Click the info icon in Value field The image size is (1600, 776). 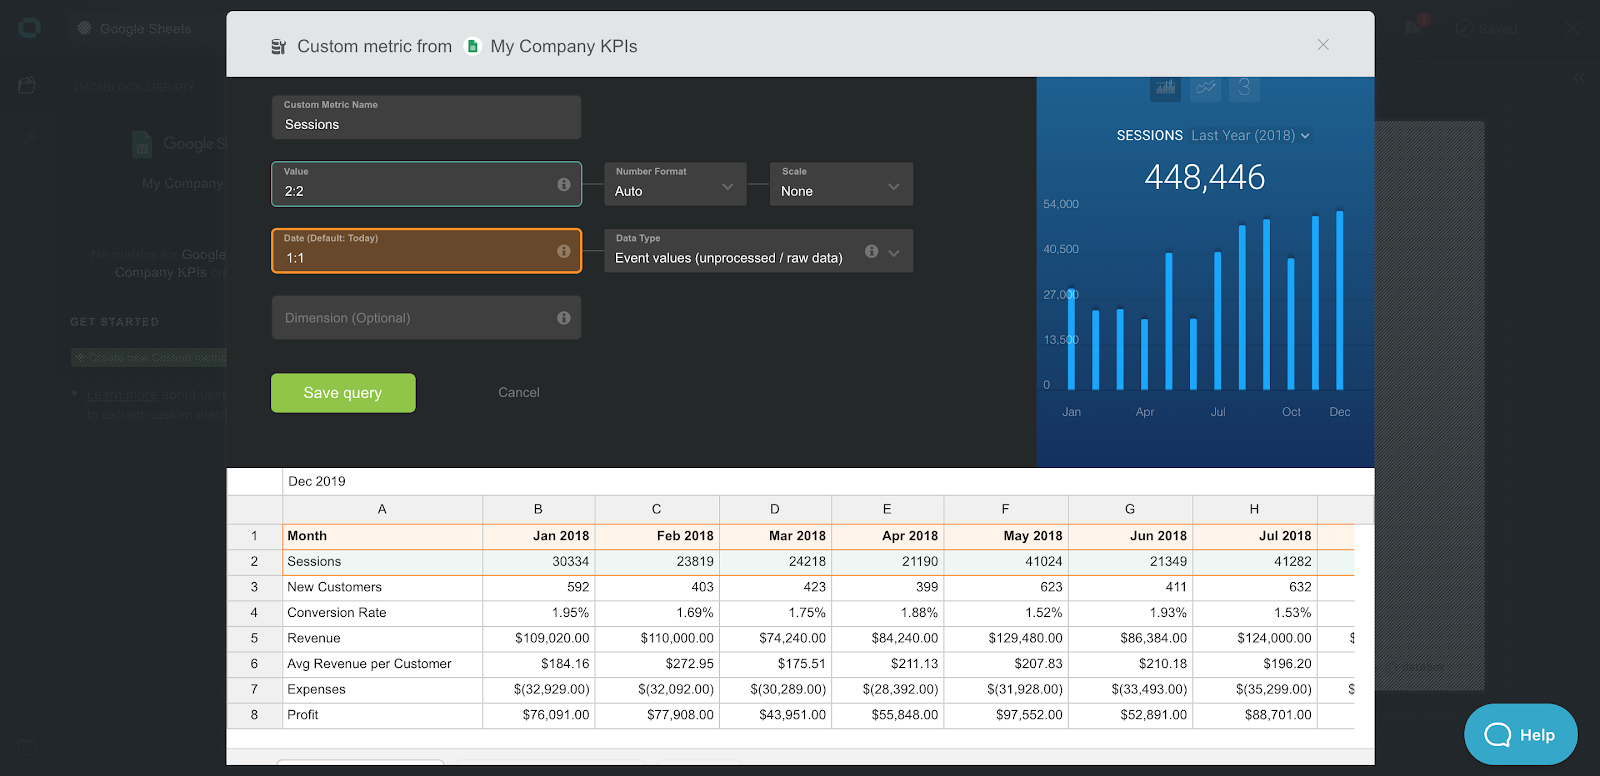point(564,185)
